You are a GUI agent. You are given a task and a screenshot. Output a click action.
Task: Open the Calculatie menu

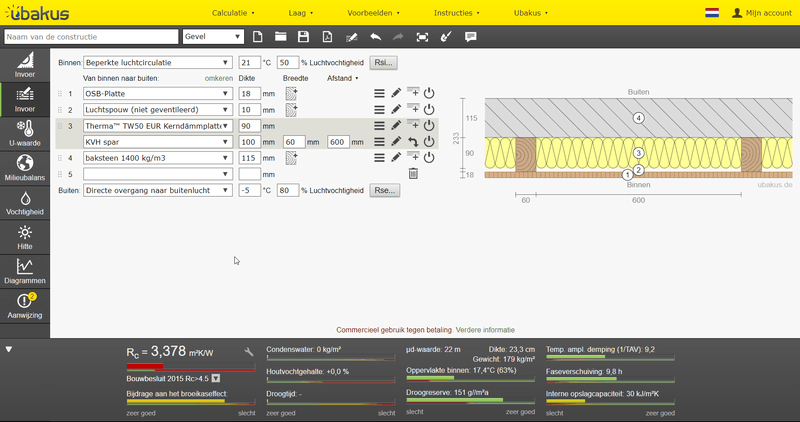tap(233, 13)
